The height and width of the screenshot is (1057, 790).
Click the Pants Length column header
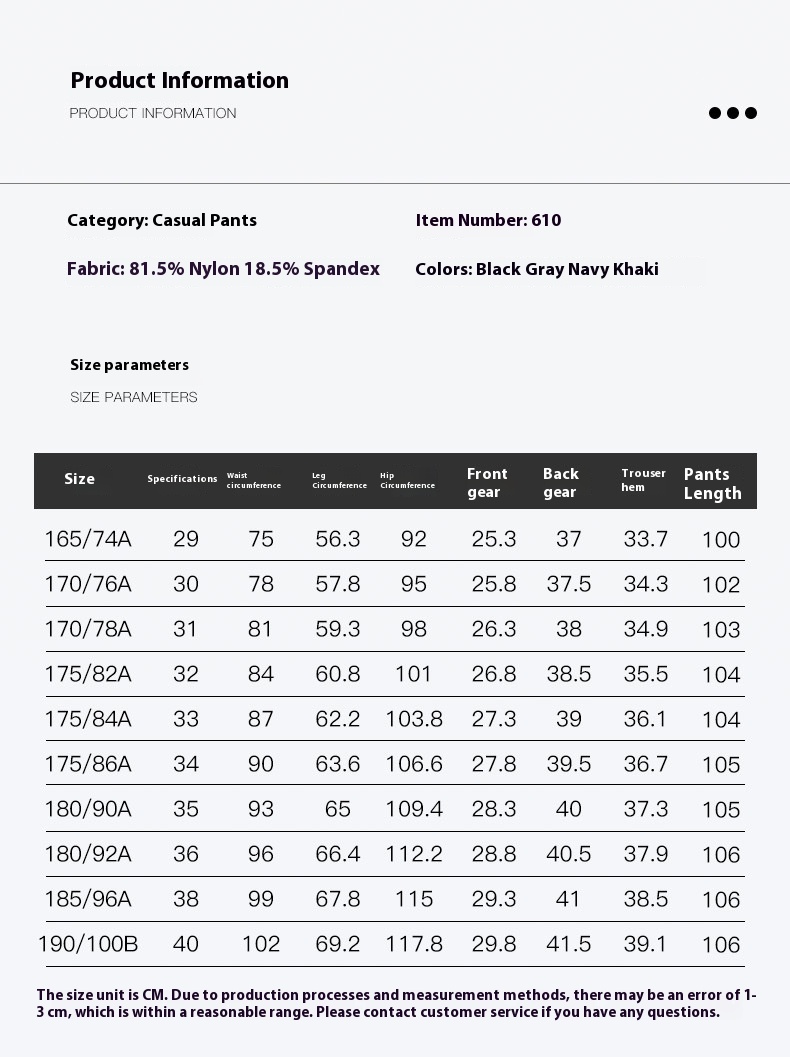712,483
